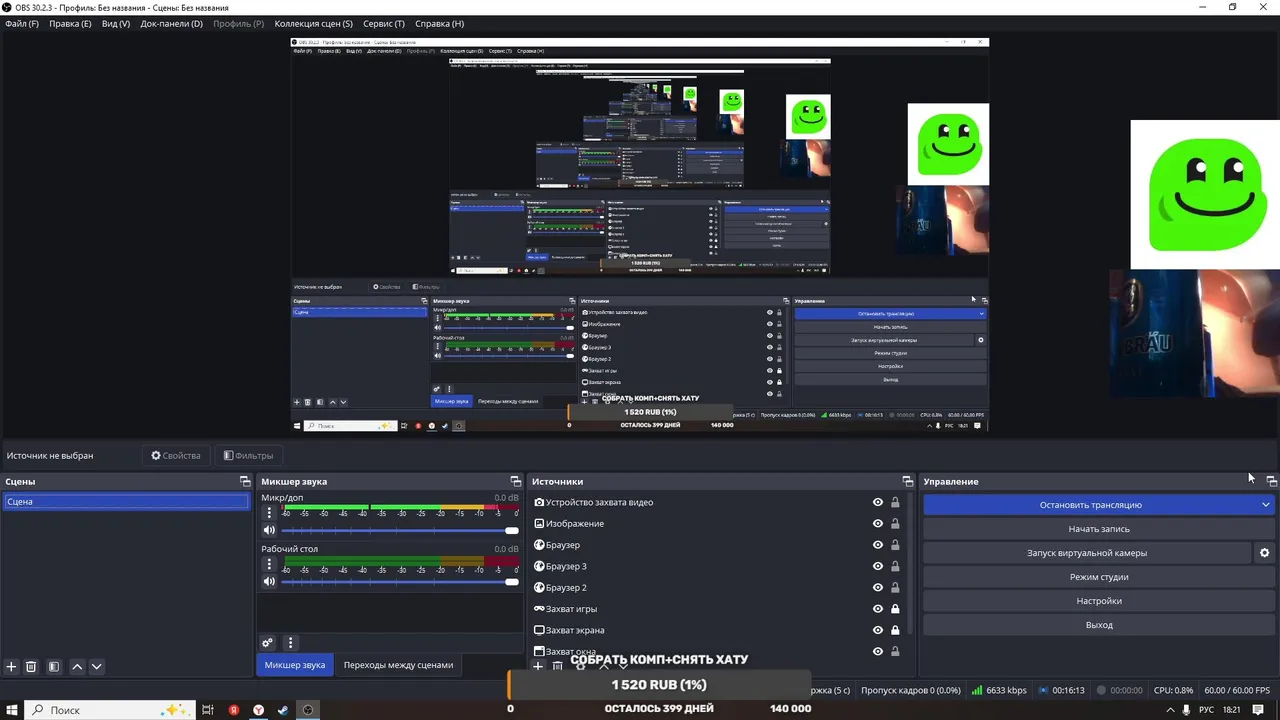Open the Вид menu
The image size is (1280, 720).
116,24
